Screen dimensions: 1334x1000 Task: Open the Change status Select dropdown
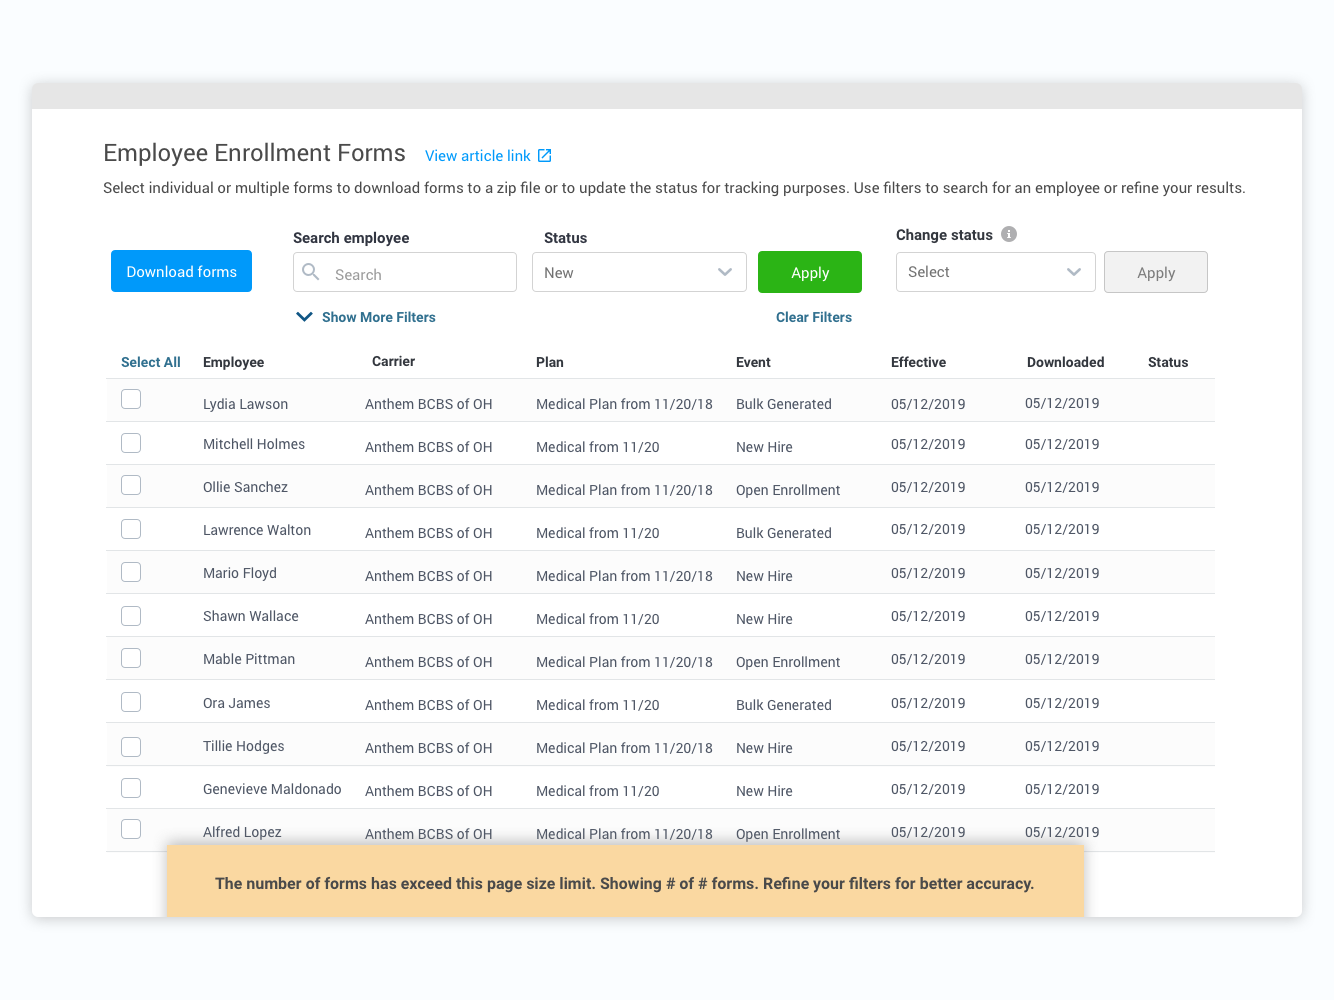995,272
